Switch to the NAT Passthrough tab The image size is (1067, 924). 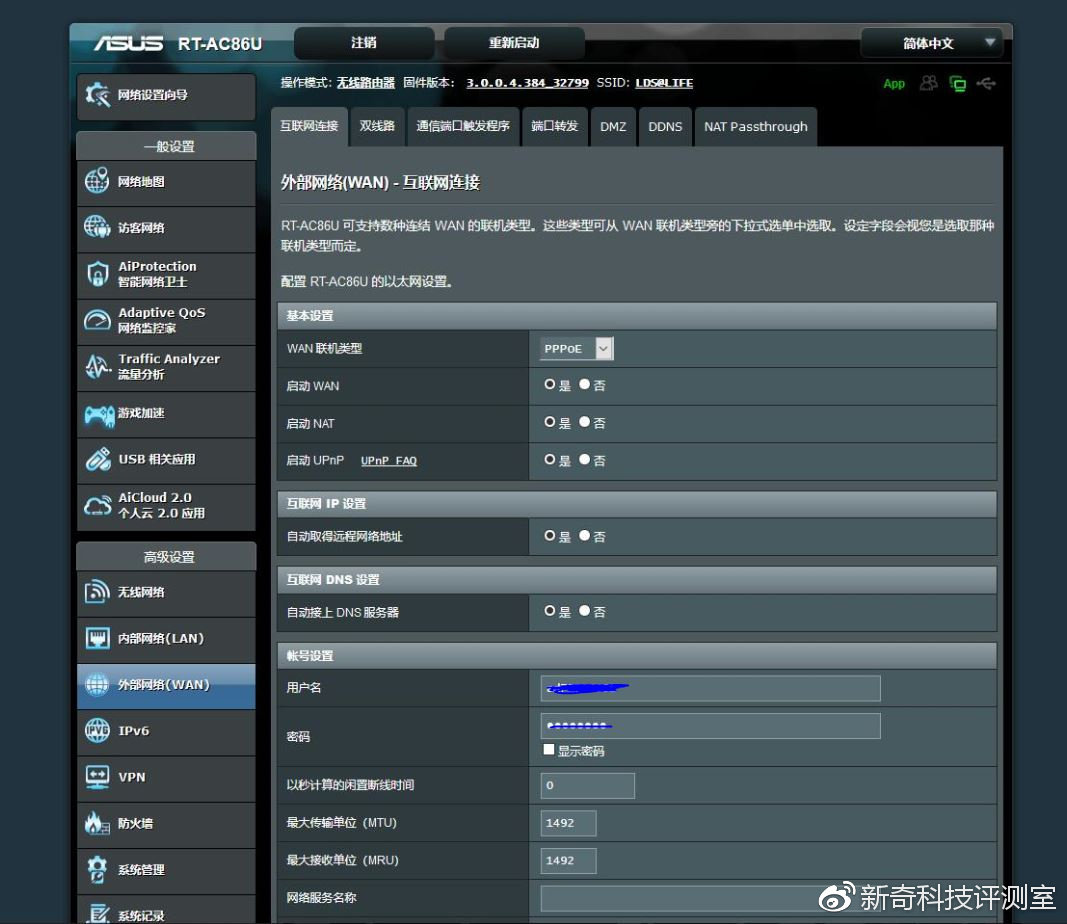(756, 126)
